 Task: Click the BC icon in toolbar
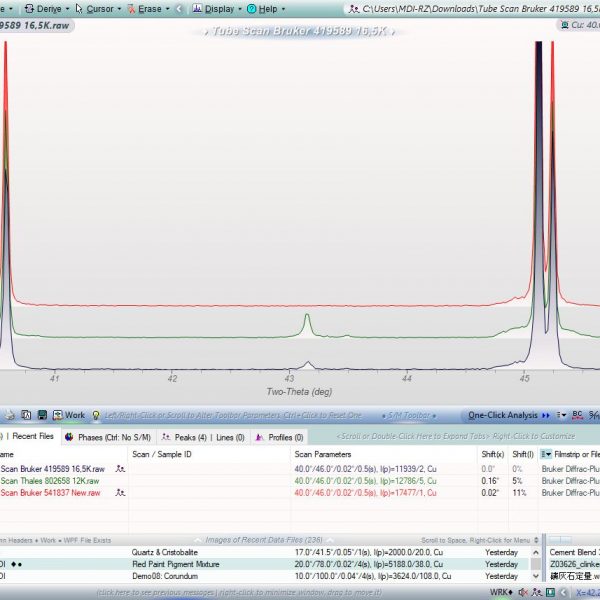click(x=576, y=415)
